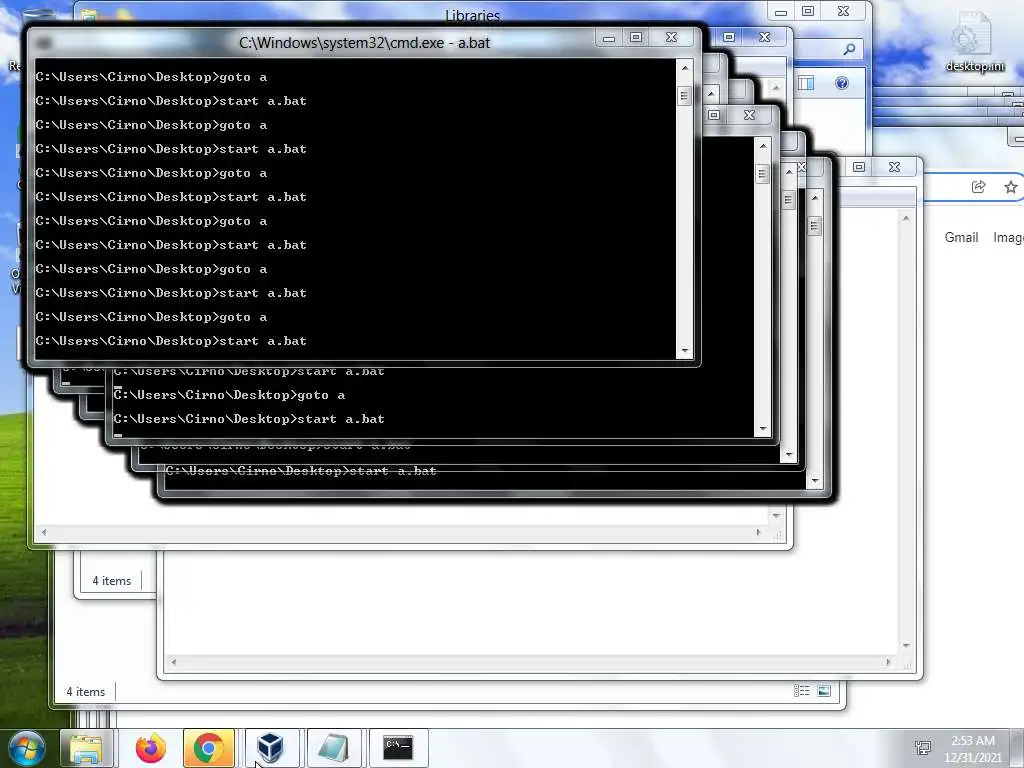1024x768 pixels.
Task: Click the Notepad icon in the taskbar
Action: point(334,748)
